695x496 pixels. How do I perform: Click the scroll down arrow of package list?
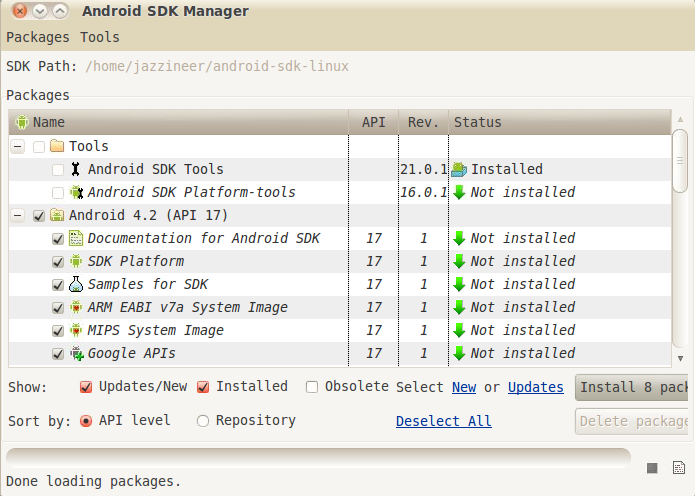click(680, 358)
